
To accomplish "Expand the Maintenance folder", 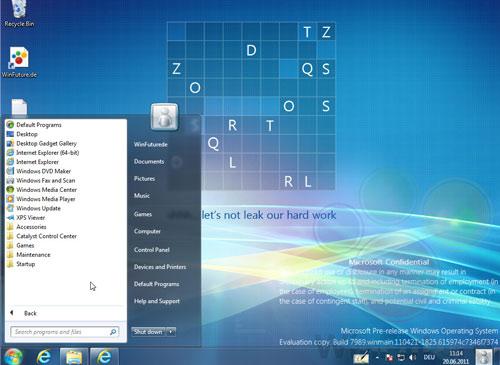I will (28, 255).
